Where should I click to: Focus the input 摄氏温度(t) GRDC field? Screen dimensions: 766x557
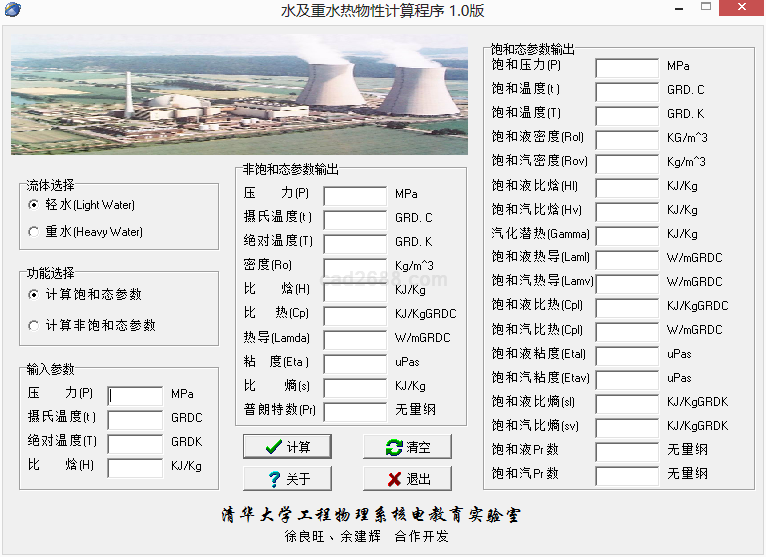[x=135, y=420]
